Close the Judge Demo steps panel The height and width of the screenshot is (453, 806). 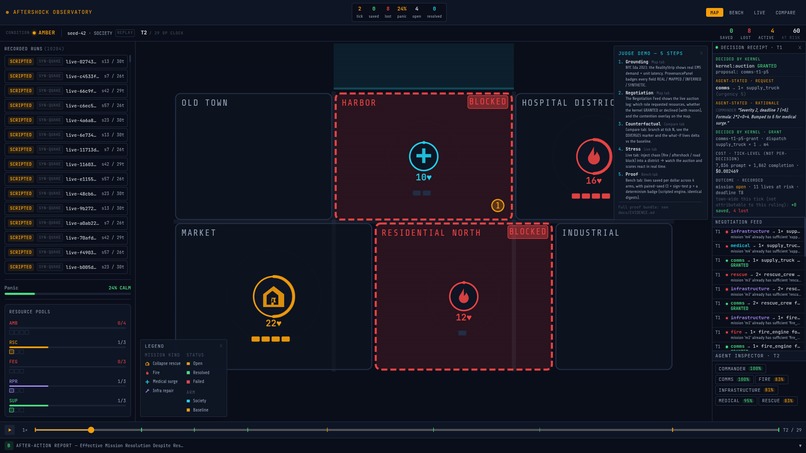(701, 53)
